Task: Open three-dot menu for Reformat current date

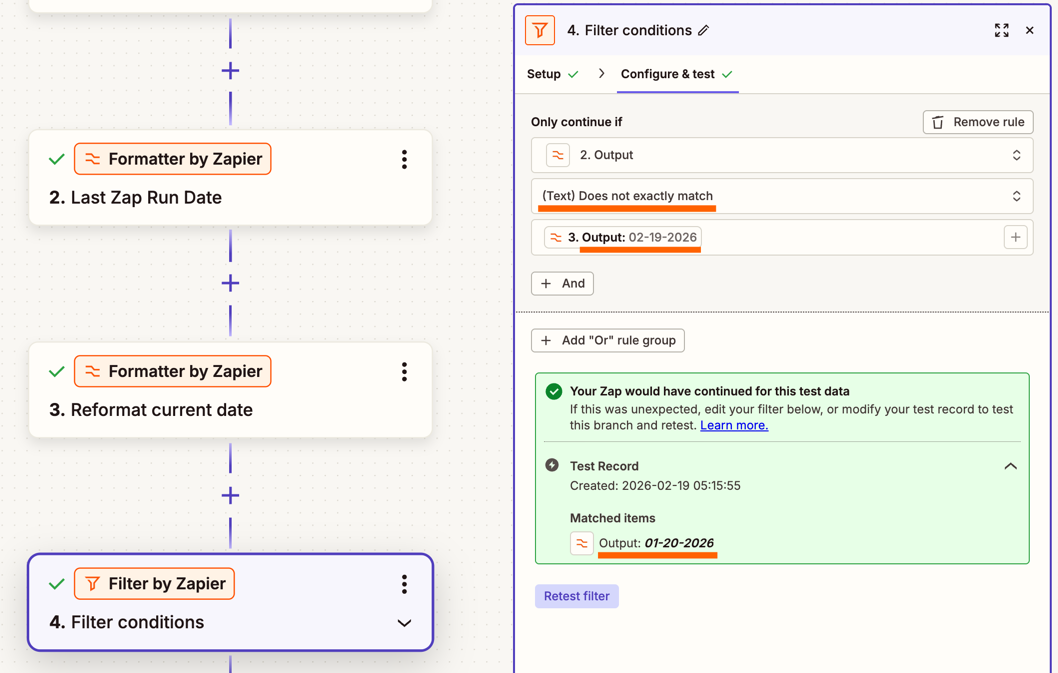Action: pyautogui.click(x=404, y=372)
